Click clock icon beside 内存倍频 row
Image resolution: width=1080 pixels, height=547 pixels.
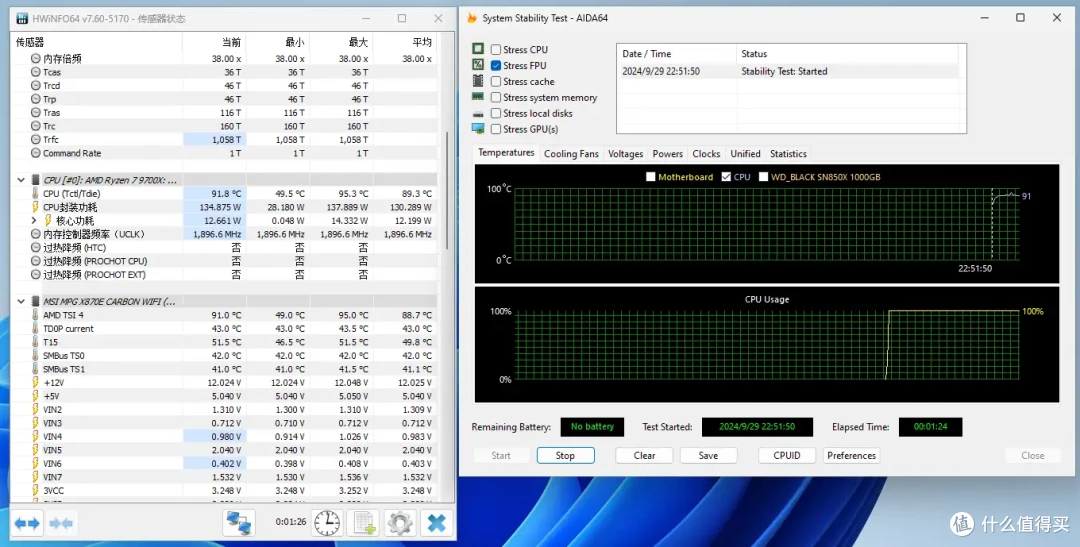click(x=36, y=59)
